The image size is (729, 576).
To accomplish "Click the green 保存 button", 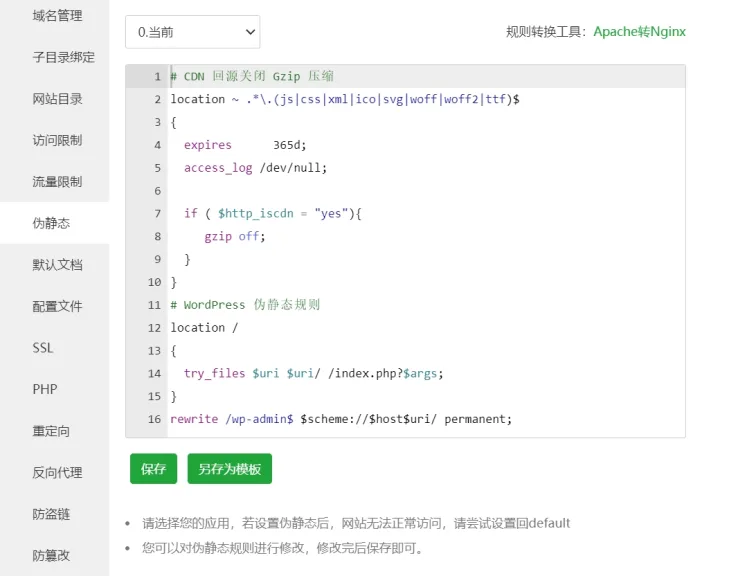I will (x=153, y=468).
